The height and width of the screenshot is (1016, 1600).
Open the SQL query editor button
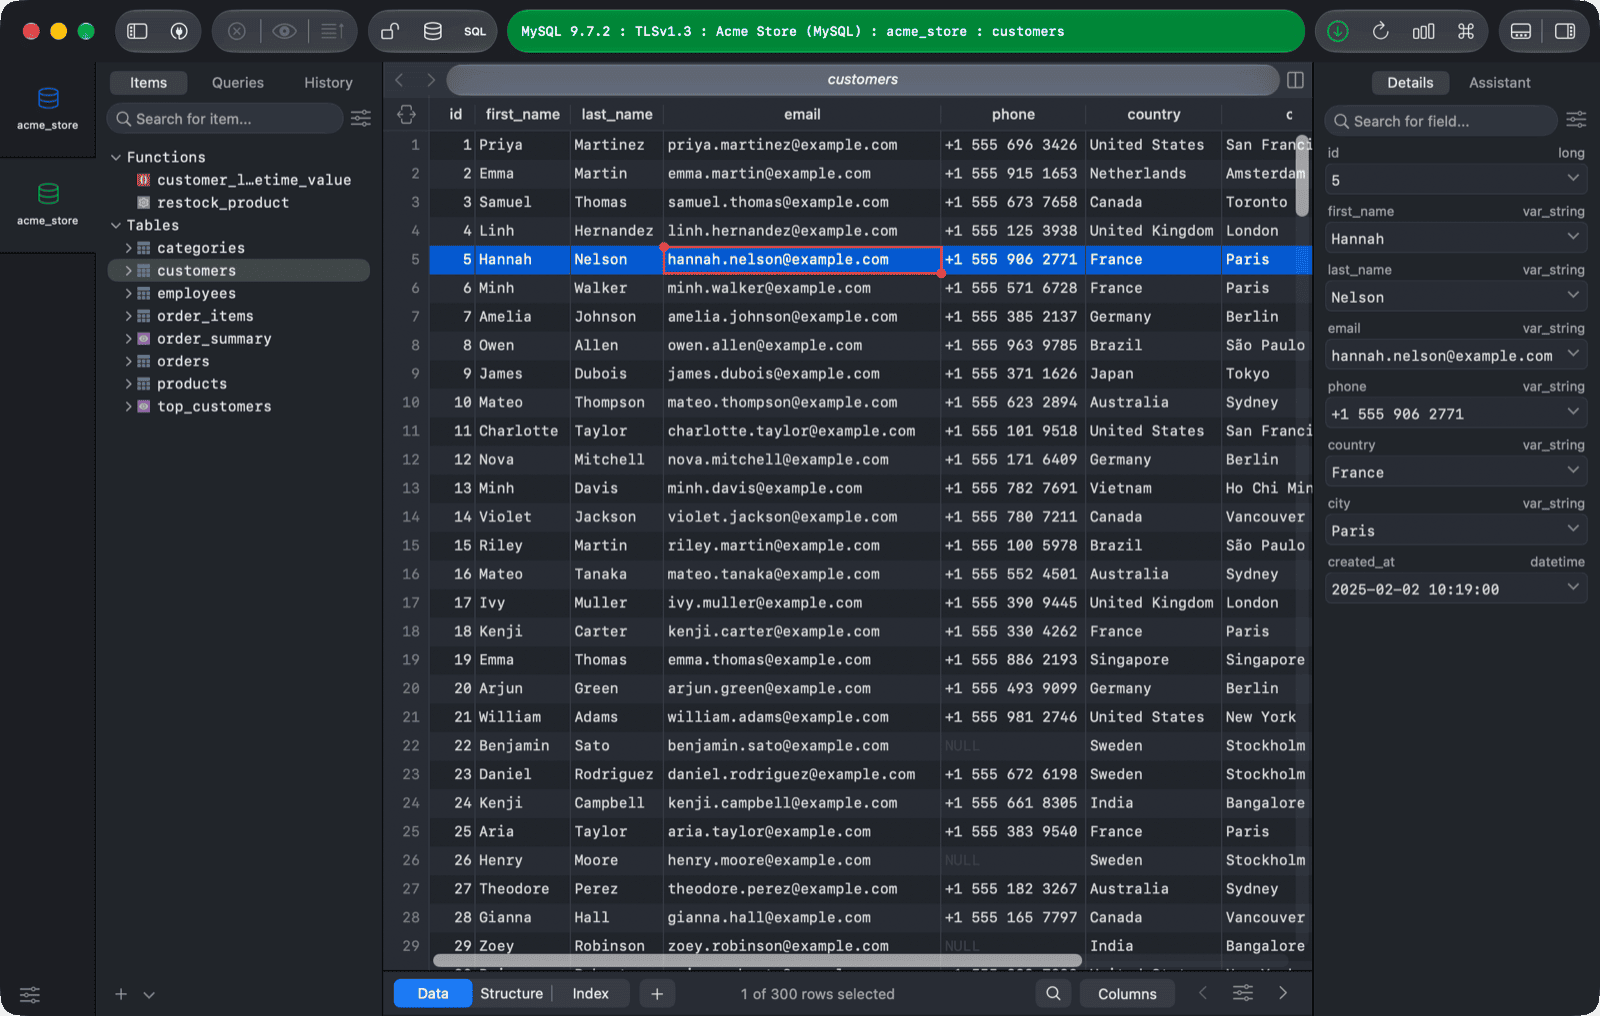click(475, 31)
